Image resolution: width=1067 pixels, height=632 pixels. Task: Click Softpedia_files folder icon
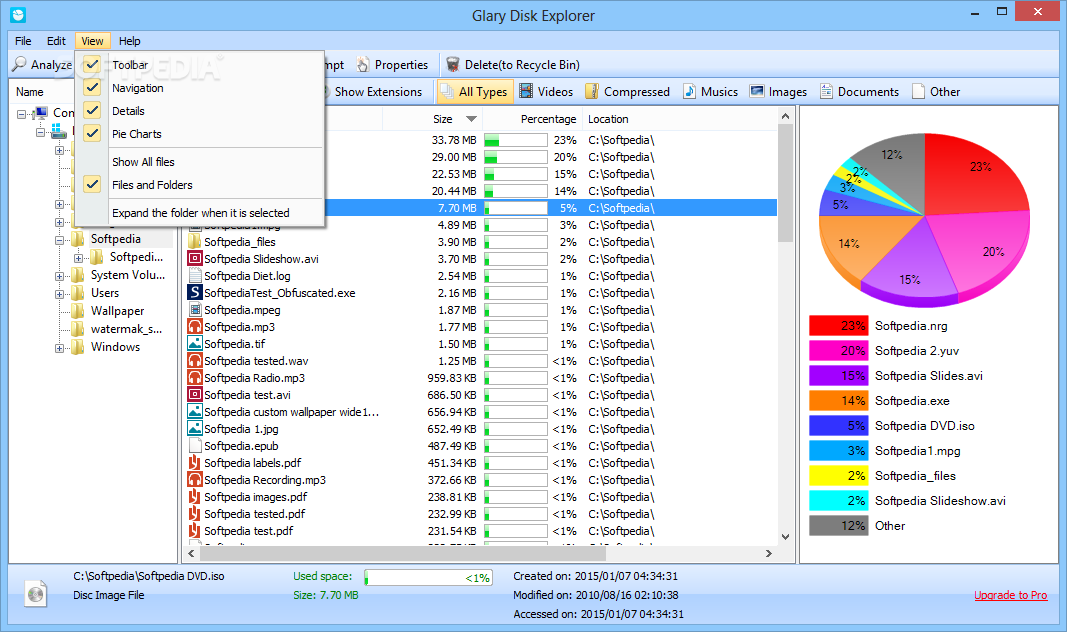point(195,242)
